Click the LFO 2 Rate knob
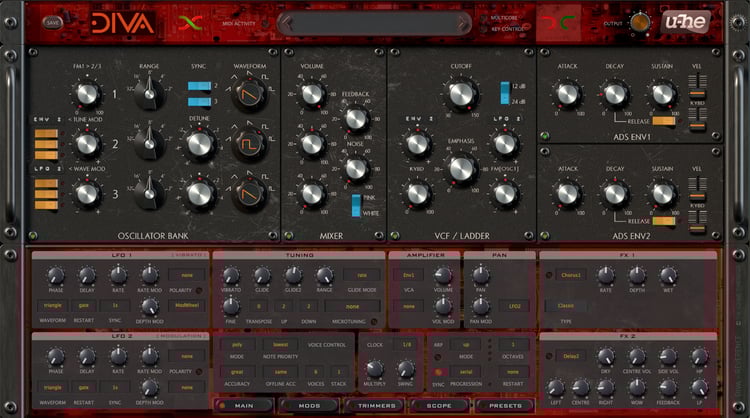Image resolution: width=750 pixels, height=418 pixels. pyautogui.click(x=118, y=357)
